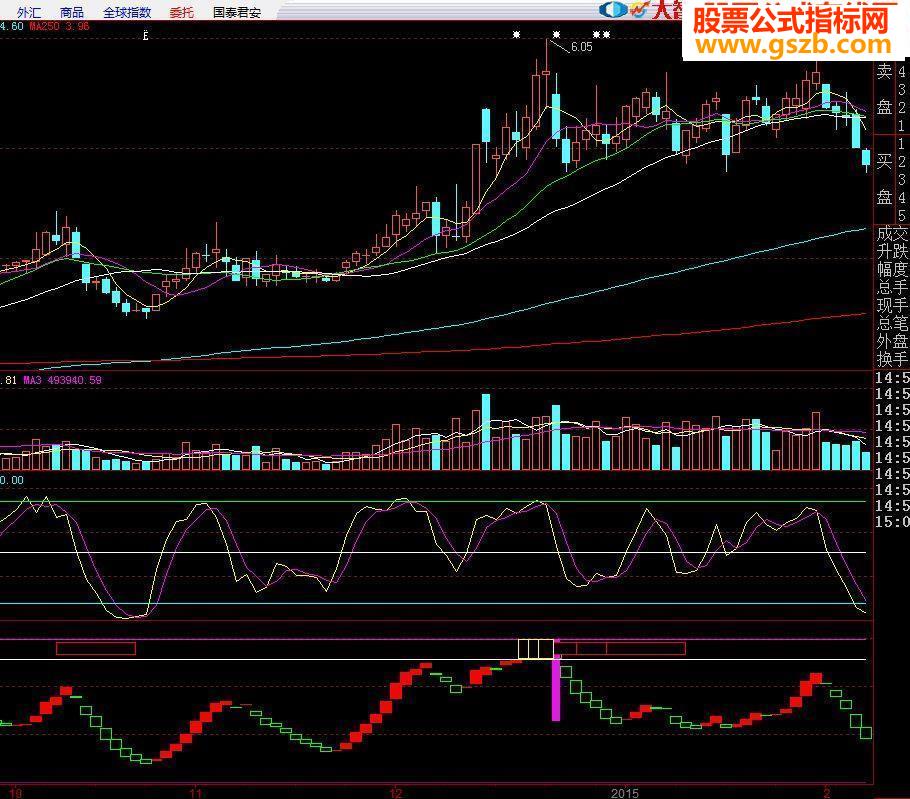Select the buy-side level 5 row
910x799 pixels.
click(901, 215)
